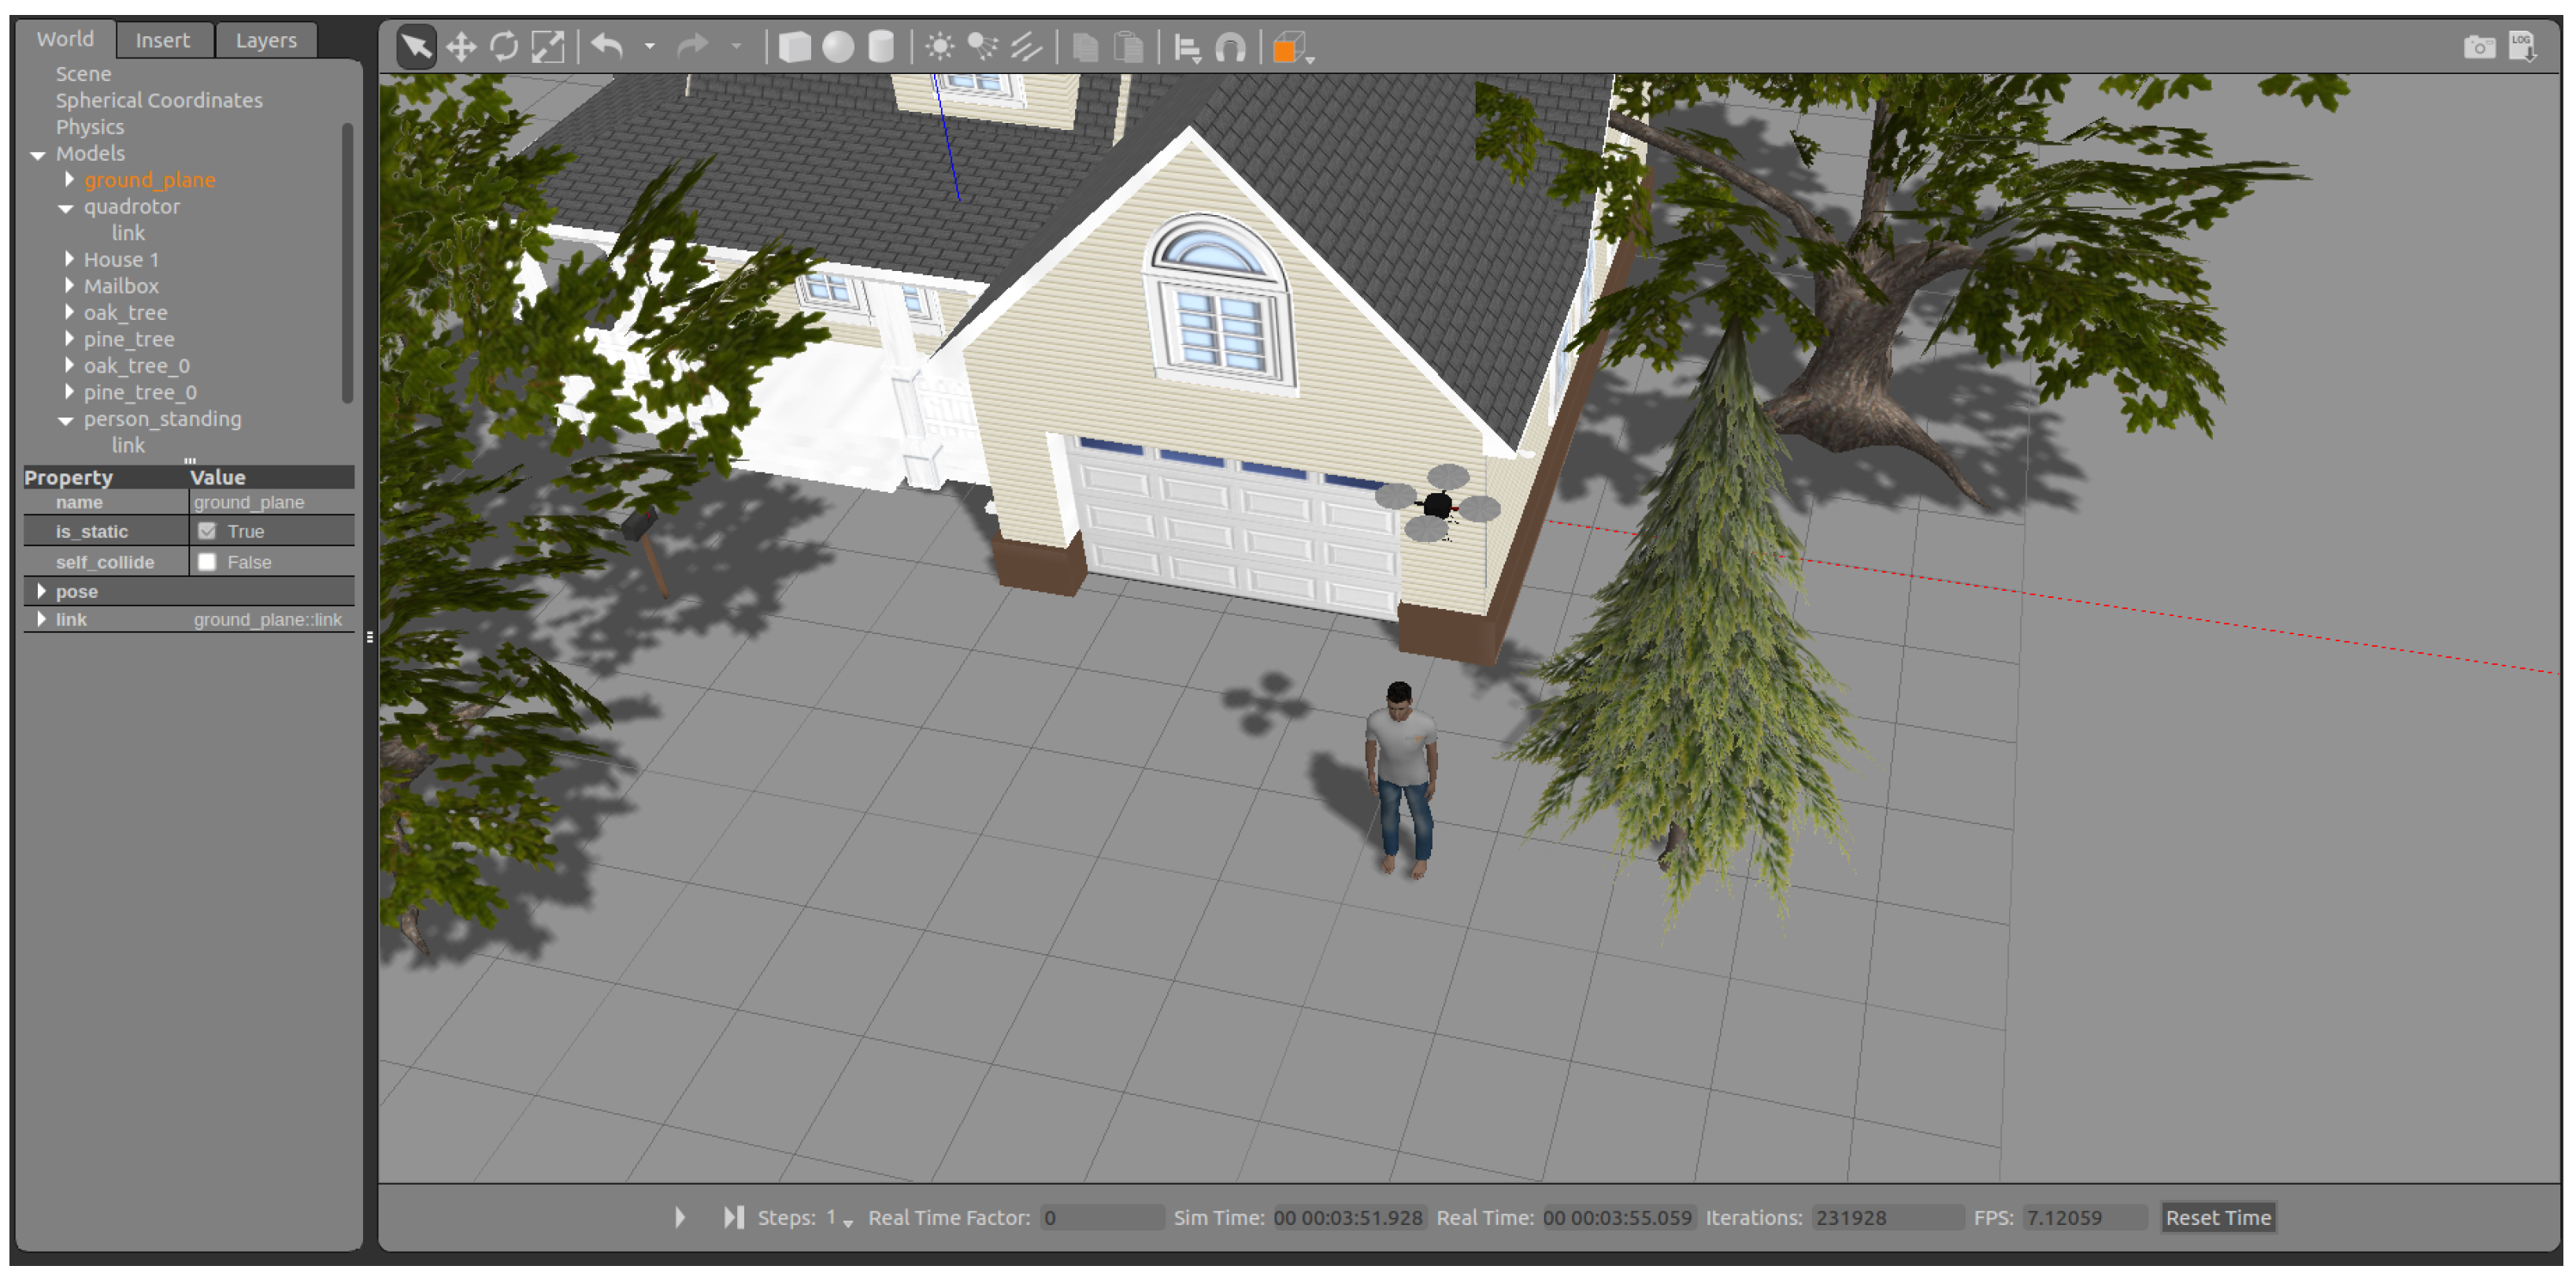Enable the snap magnet tool

pos(1229,46)
